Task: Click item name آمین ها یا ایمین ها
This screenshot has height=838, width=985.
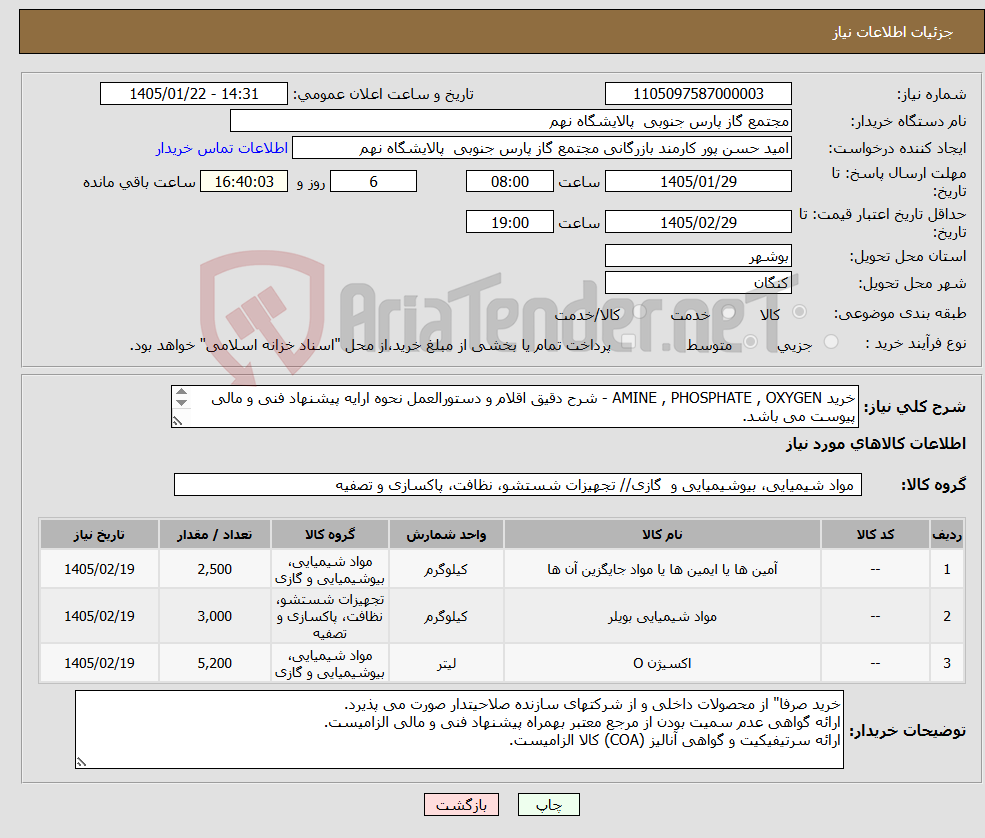Action: point(662,569)
